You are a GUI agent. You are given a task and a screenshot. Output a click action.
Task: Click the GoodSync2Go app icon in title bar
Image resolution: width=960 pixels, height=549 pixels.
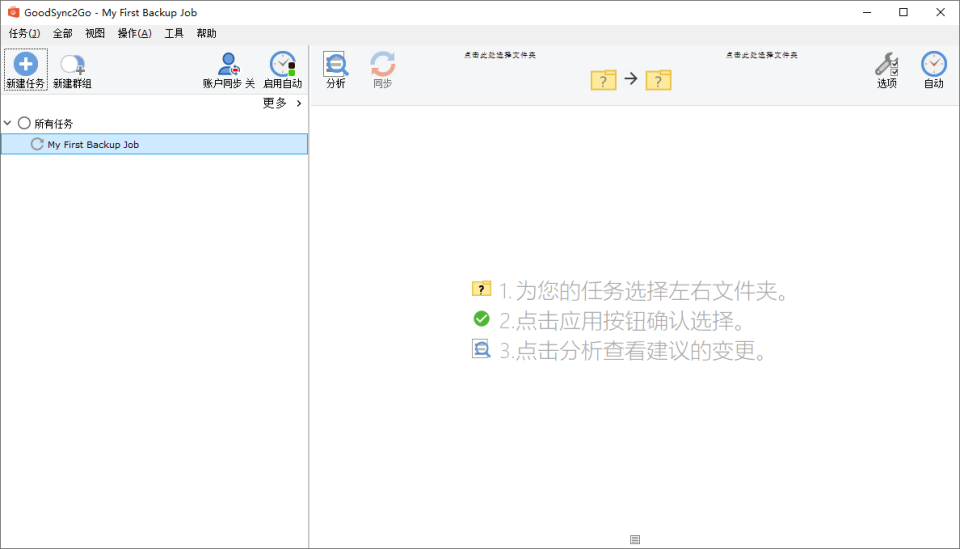13,12
